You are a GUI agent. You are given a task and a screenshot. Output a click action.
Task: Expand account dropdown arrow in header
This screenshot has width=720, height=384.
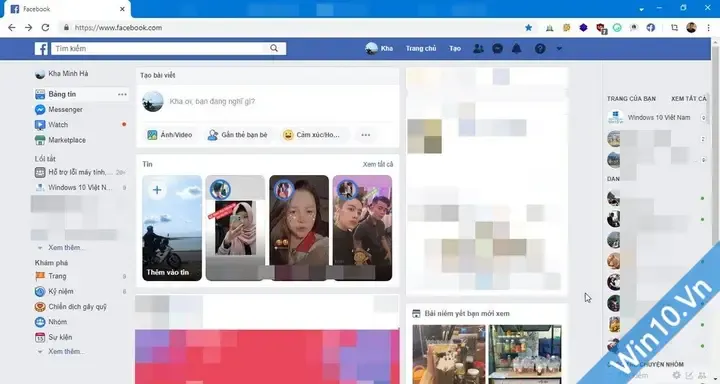(559, 48)
